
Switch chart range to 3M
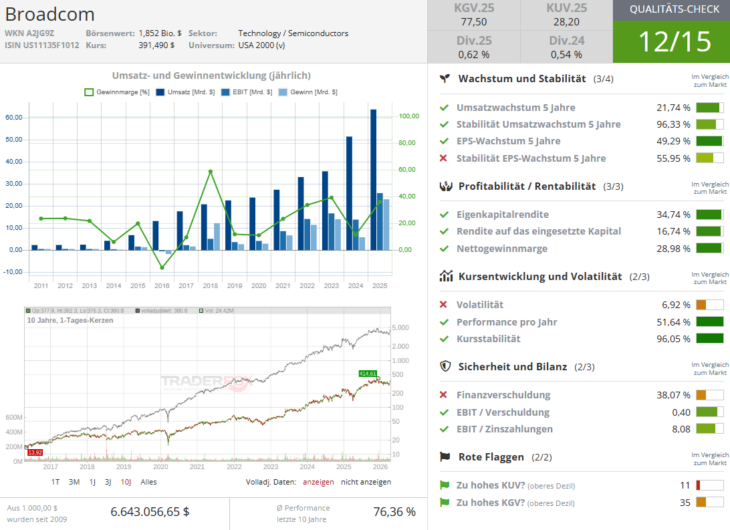tap(74, 481)
